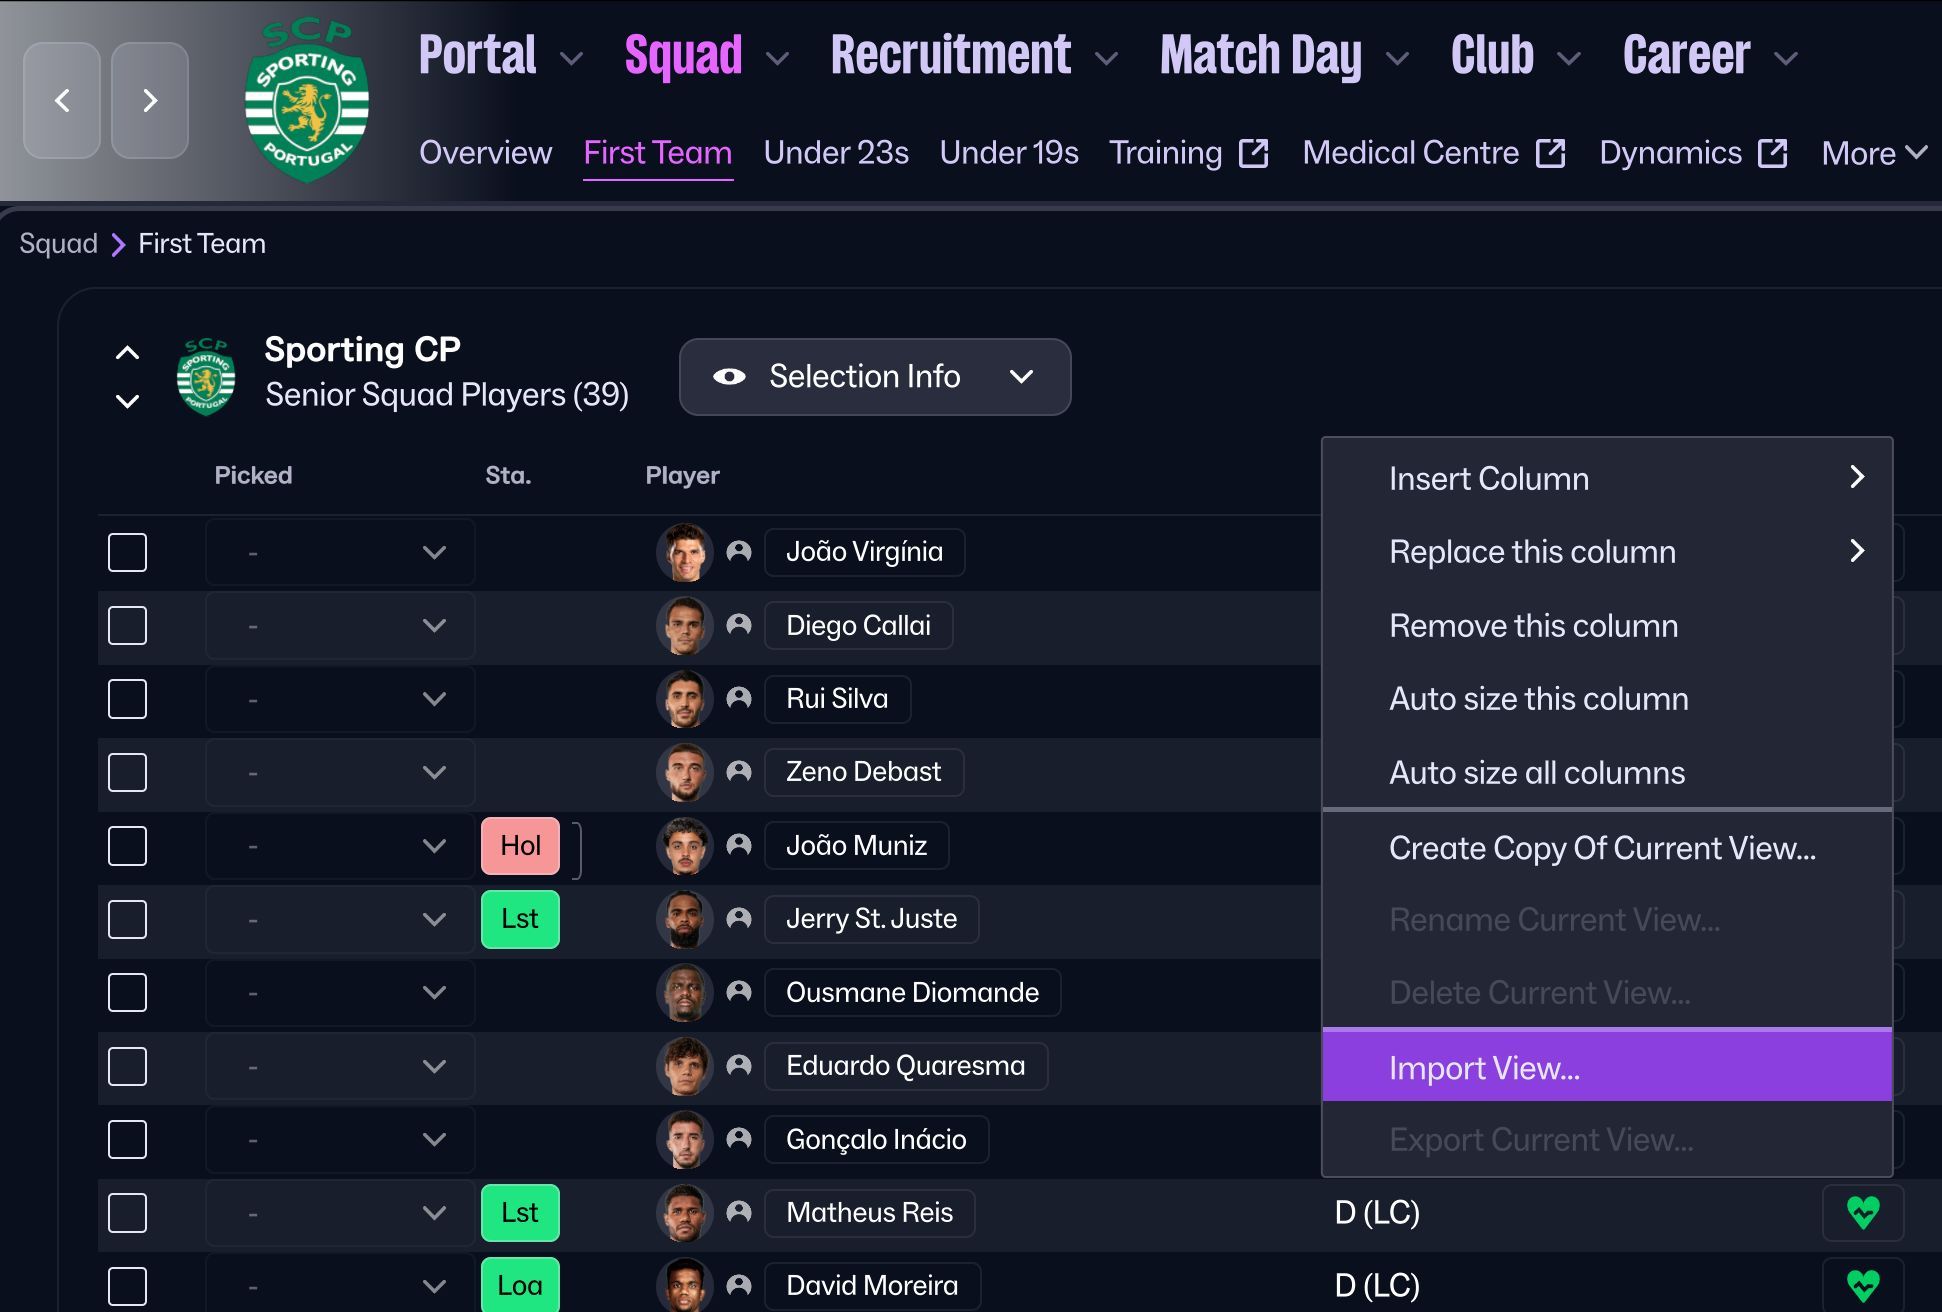The image size is (1942, 1312).
Task: Click the person icon beside João Virgínia
Action: (739, 551)
